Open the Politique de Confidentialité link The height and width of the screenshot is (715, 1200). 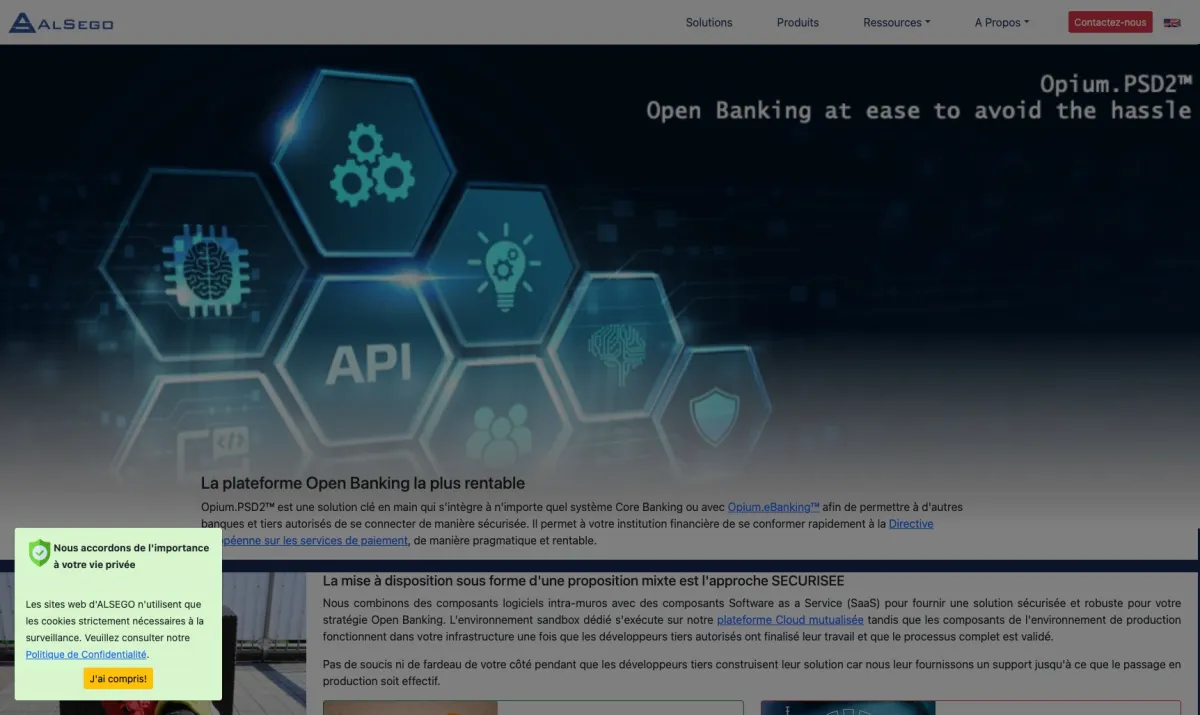click(x=86, y=654)
